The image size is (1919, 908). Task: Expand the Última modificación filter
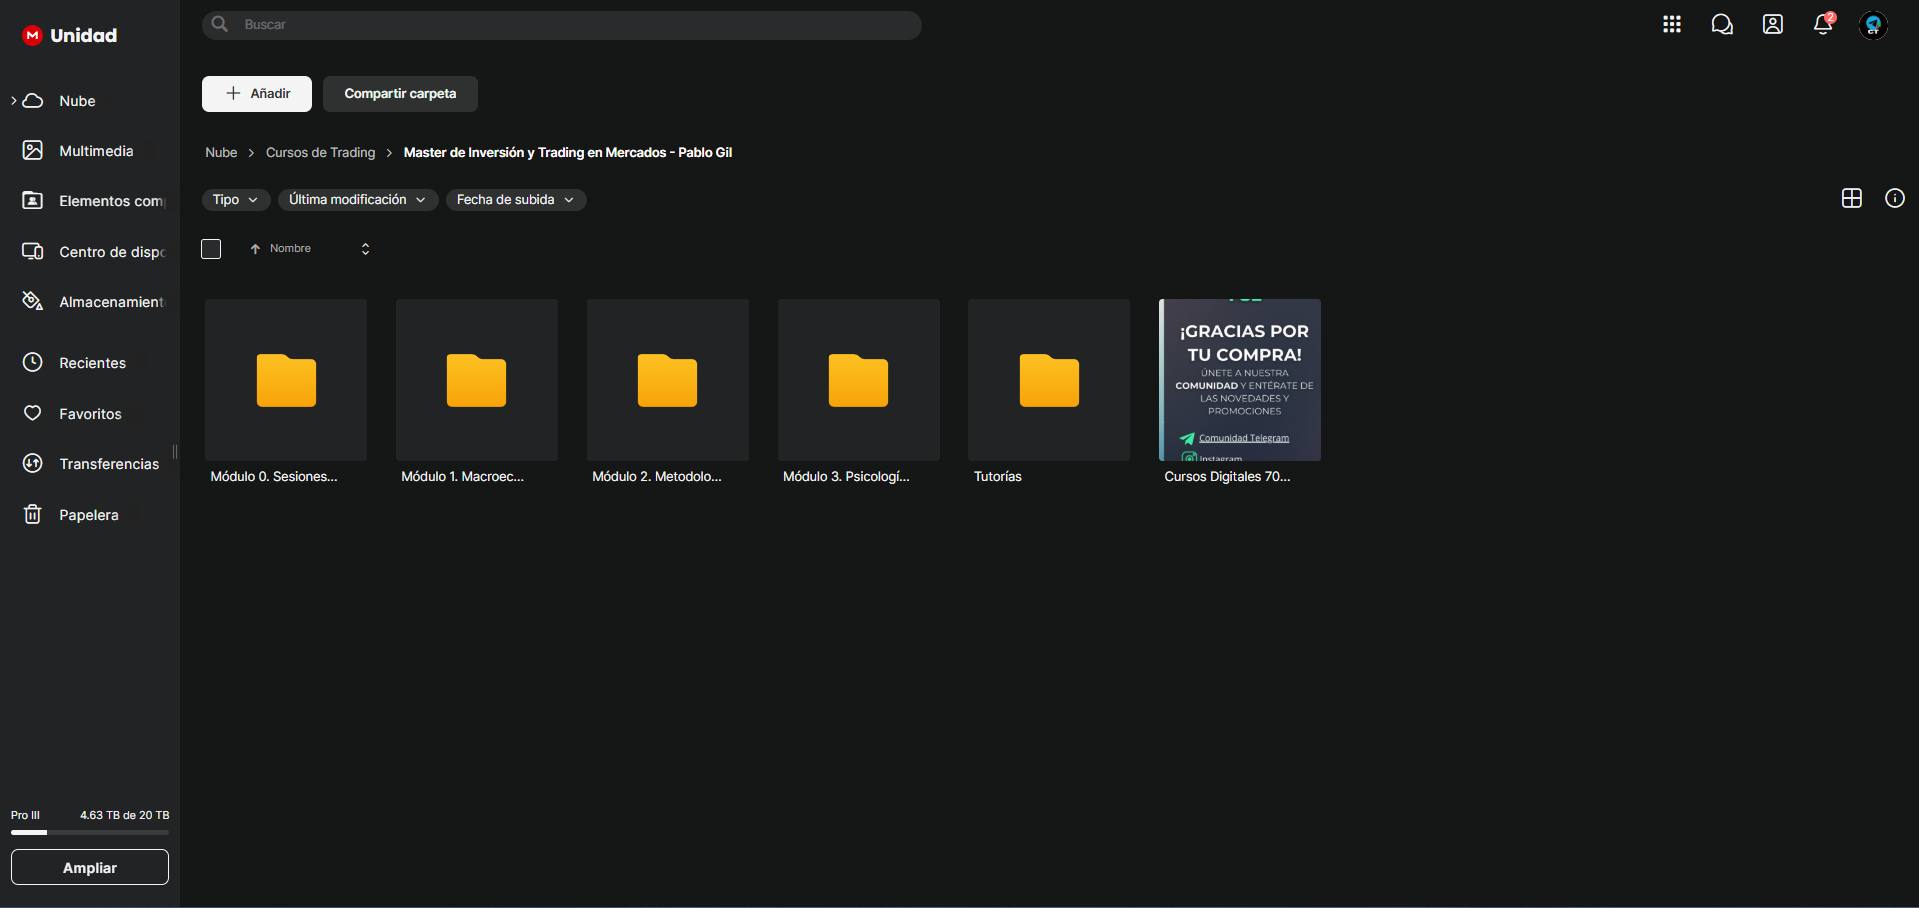coord(358,200)
